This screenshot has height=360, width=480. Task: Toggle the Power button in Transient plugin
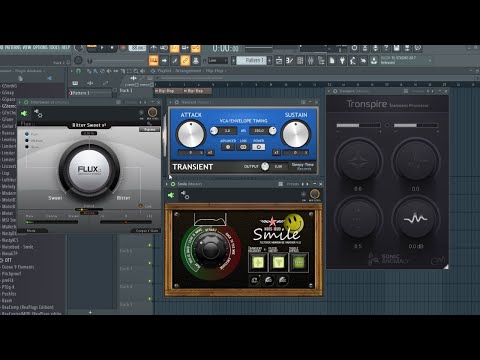258,147
